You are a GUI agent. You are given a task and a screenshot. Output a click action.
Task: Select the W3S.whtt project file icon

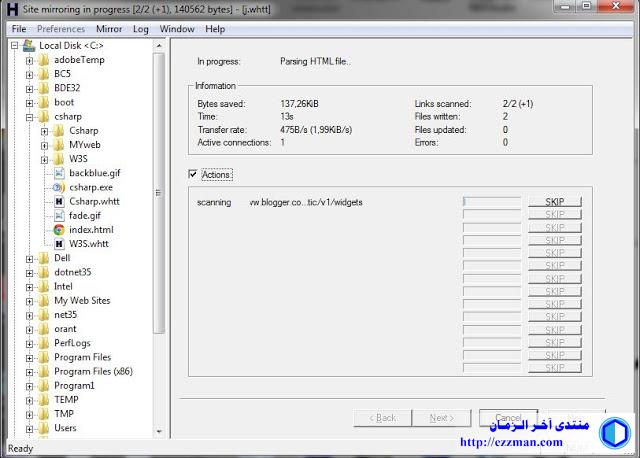coord(59,244)
